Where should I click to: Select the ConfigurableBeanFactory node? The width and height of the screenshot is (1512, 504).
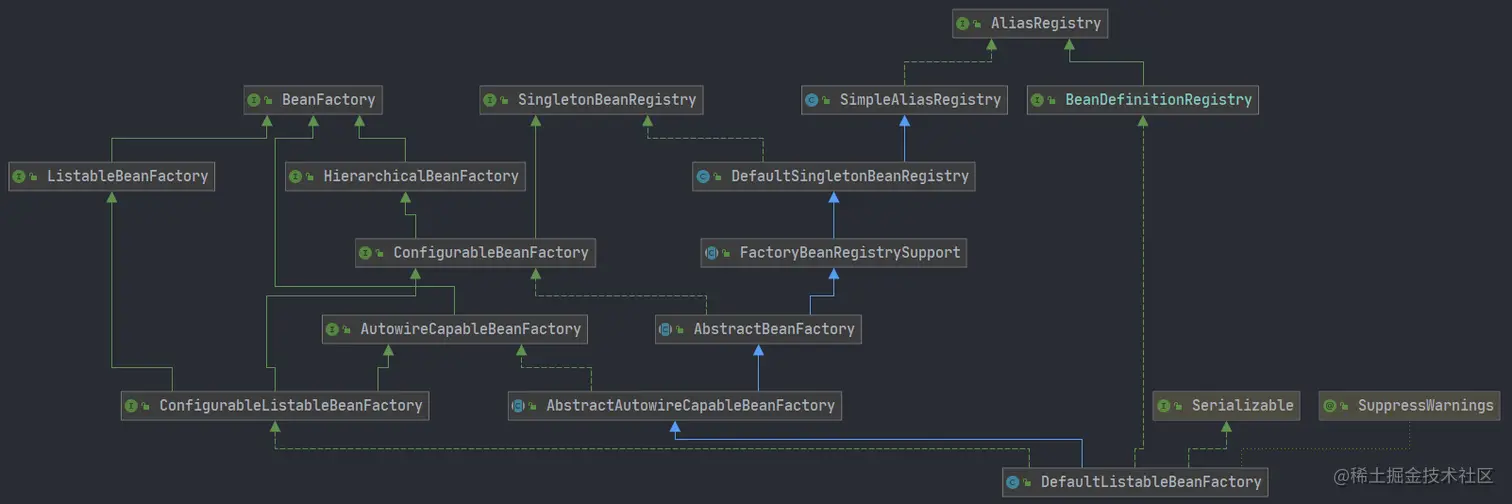tap(475, 253)
